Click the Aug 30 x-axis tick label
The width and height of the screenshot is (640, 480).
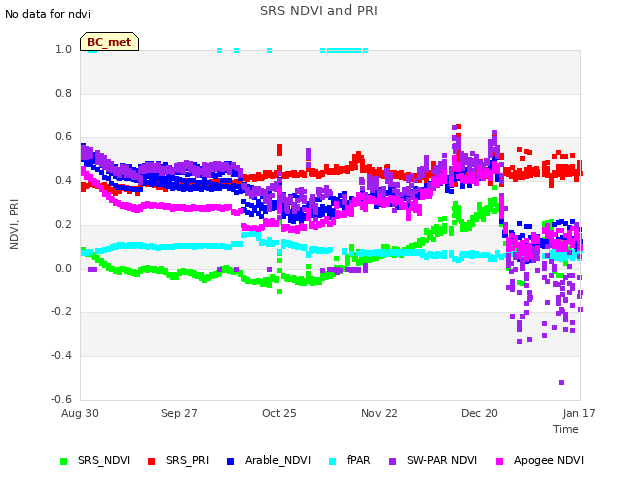80,413
